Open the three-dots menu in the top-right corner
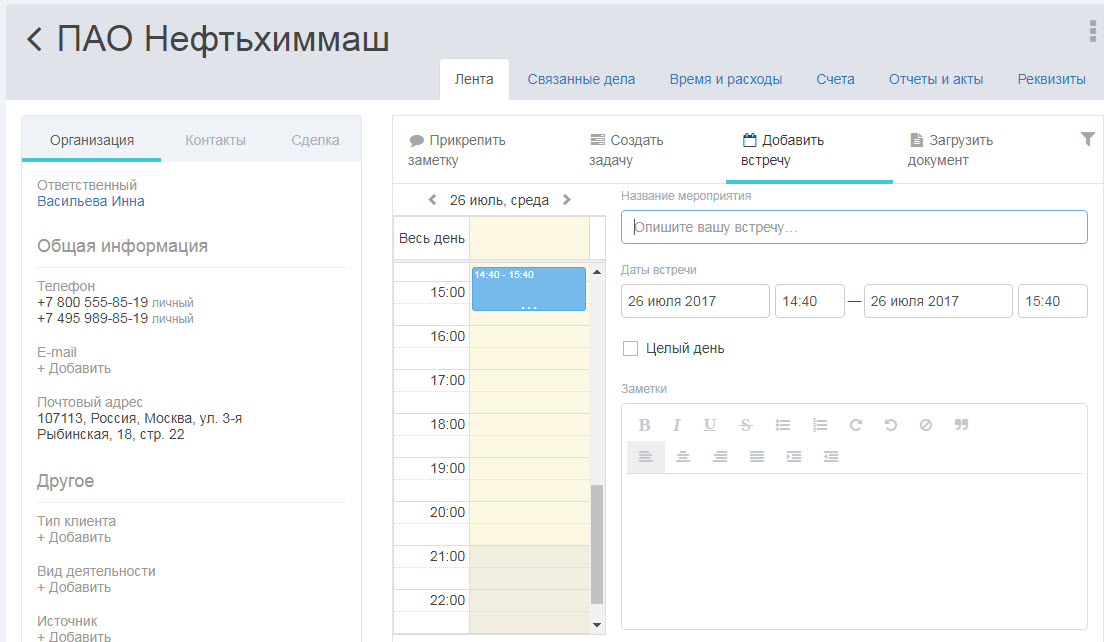1104x642 pixels. tap(1092, 32)
